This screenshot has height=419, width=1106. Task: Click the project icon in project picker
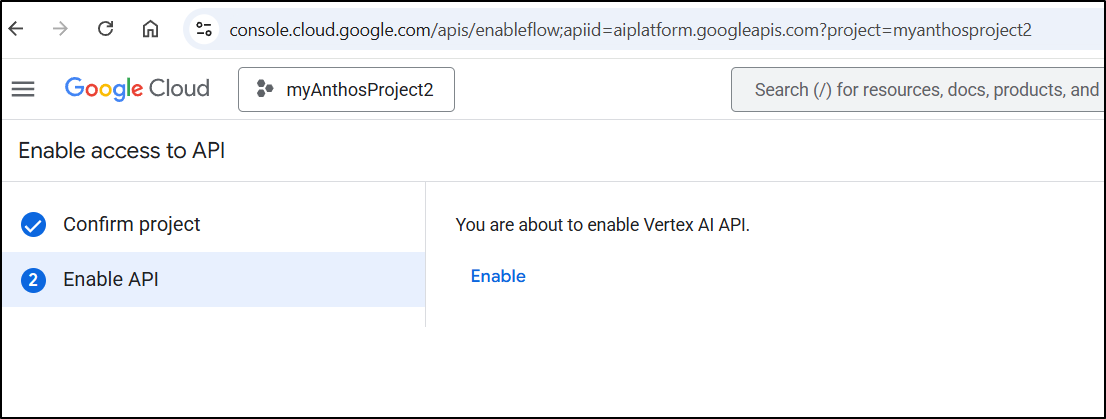click(265, 90)
